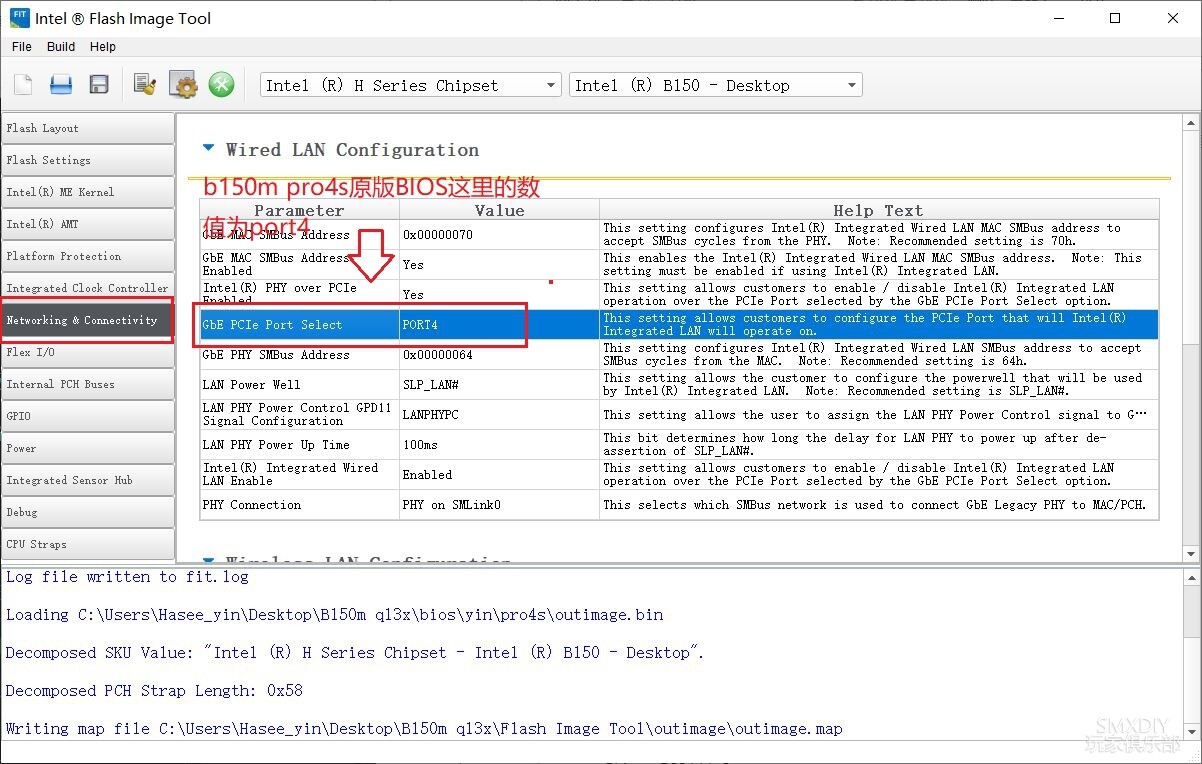
Task: Click the 'Log file written to fit.log' line
Action: [127, 577]
